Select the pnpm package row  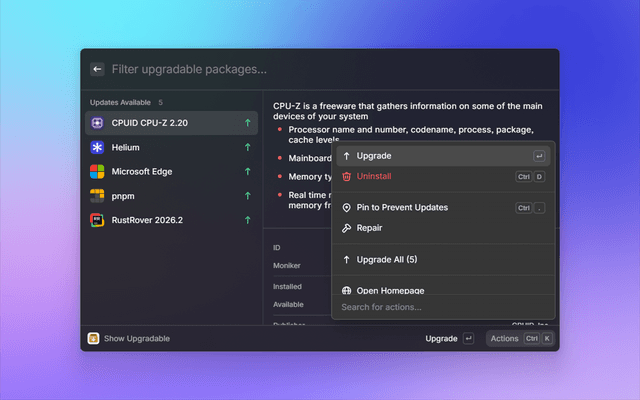pos(171,196)
